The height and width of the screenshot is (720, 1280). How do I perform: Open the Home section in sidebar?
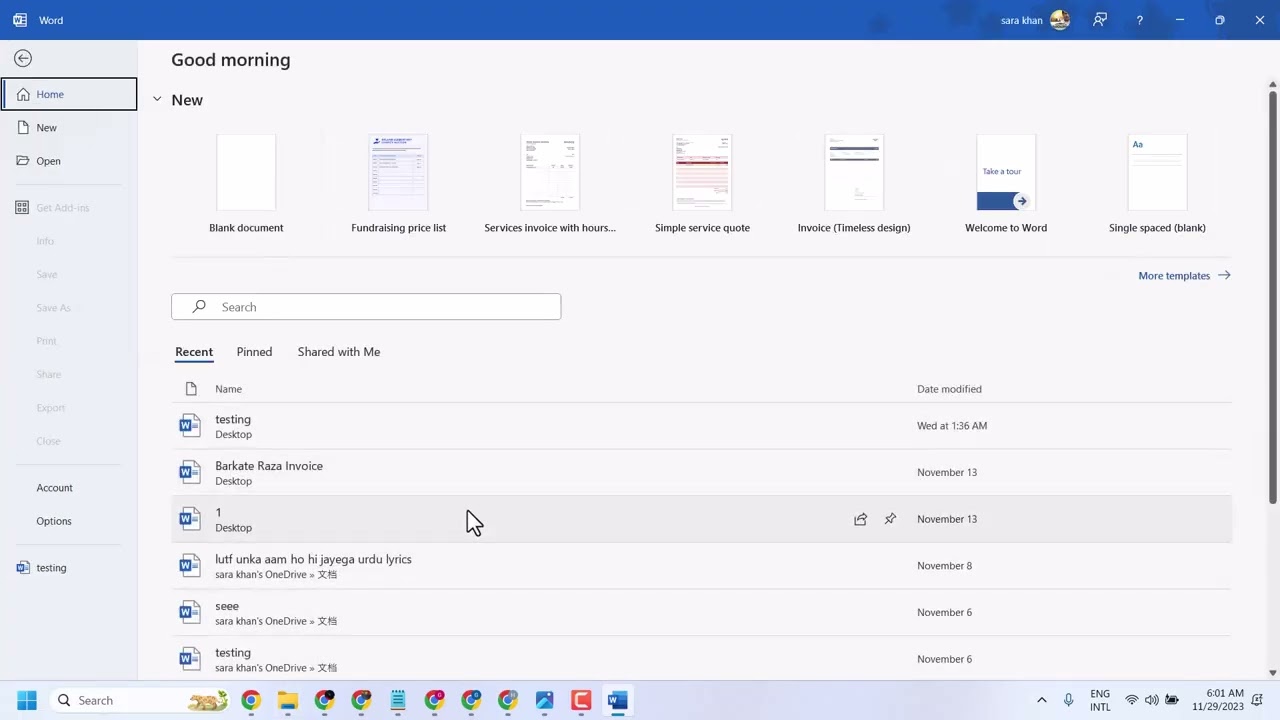point(69,94)
